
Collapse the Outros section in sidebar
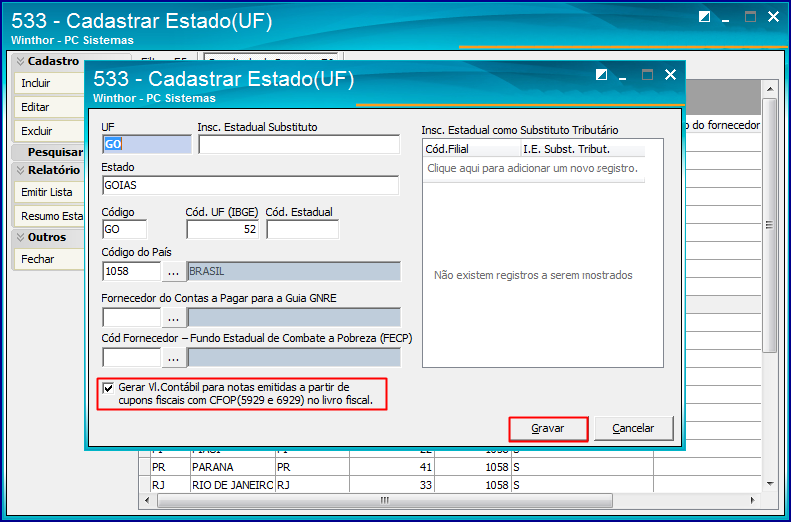point(21,237)
